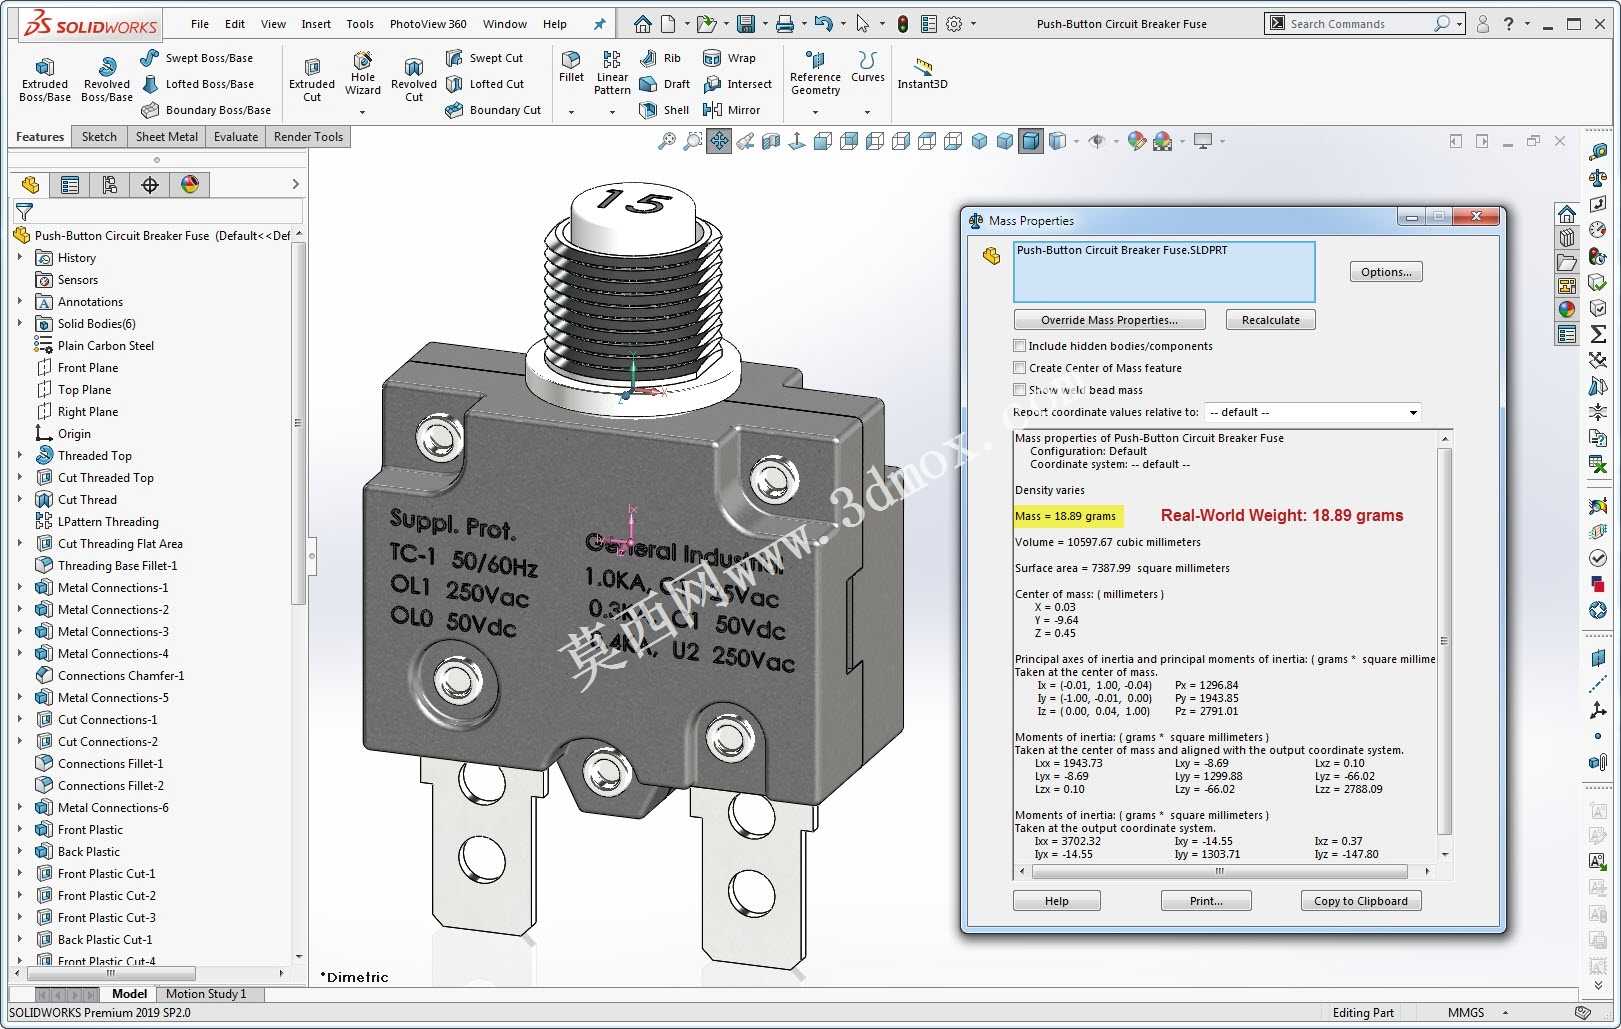This screenshot has width=1621, height=1029.
Task: Select the Revolved Boss/Base tool
Action: [107, 79]
